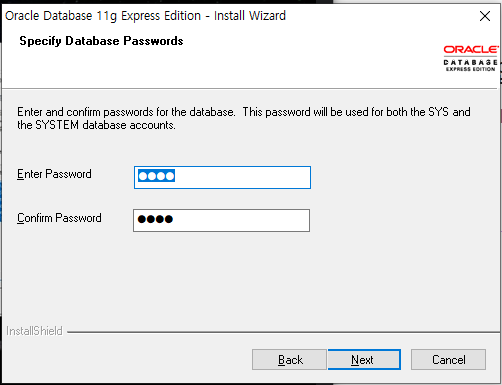Click the highlighted dots in Enter Password
Screen dimensions: 502x385
click(x=156, y=176)
